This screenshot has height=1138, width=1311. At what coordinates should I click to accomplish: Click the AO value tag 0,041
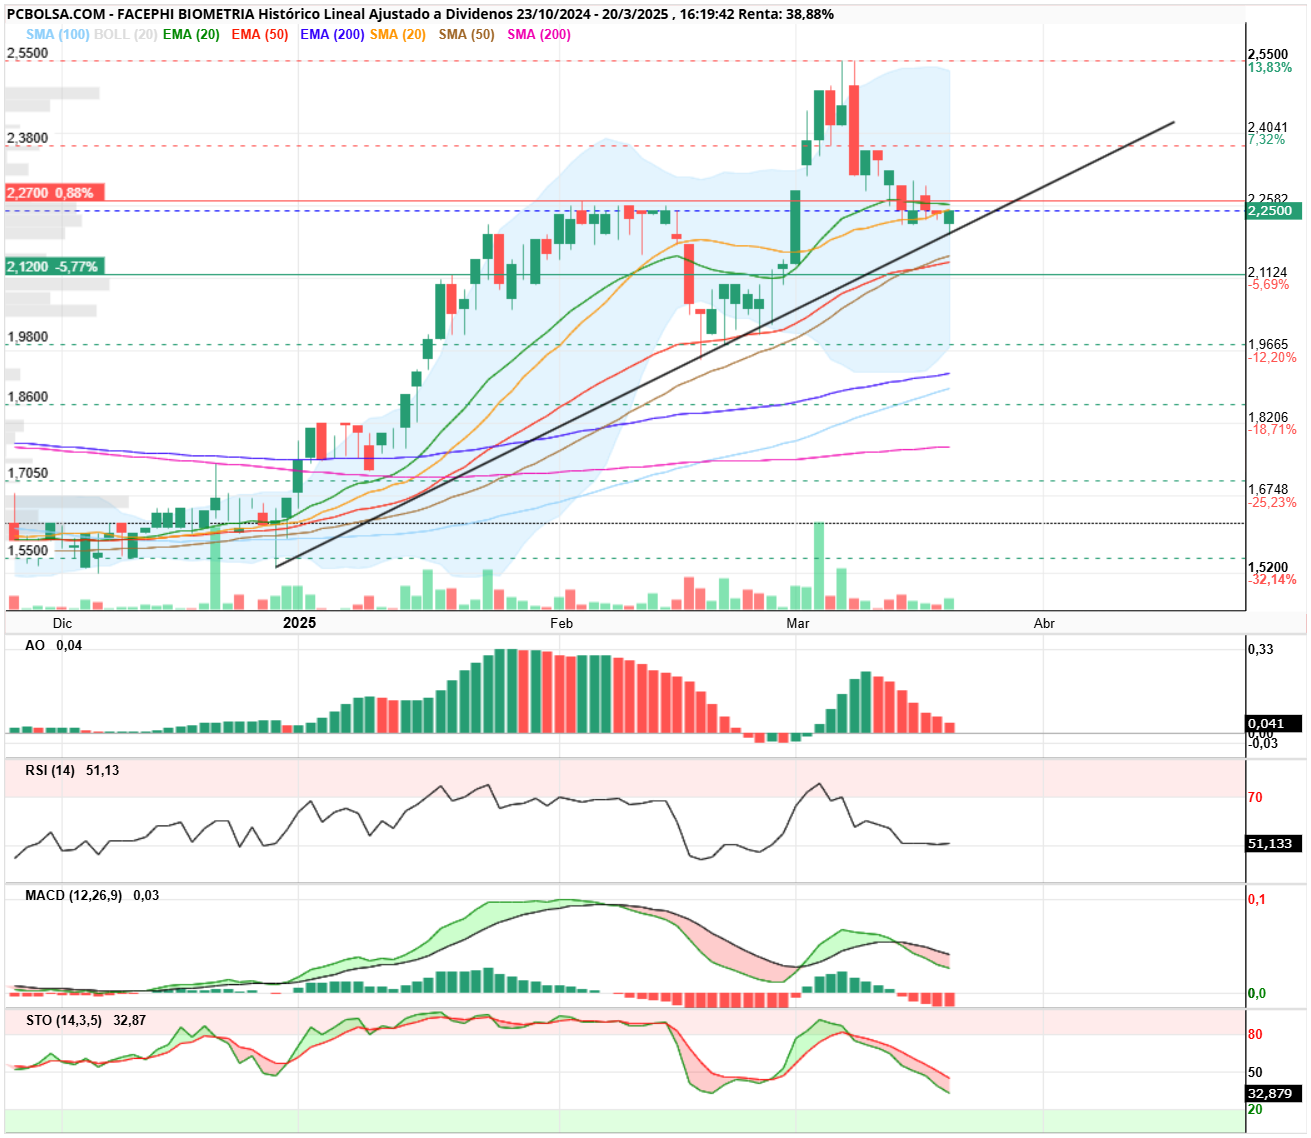coord(1275,723)
